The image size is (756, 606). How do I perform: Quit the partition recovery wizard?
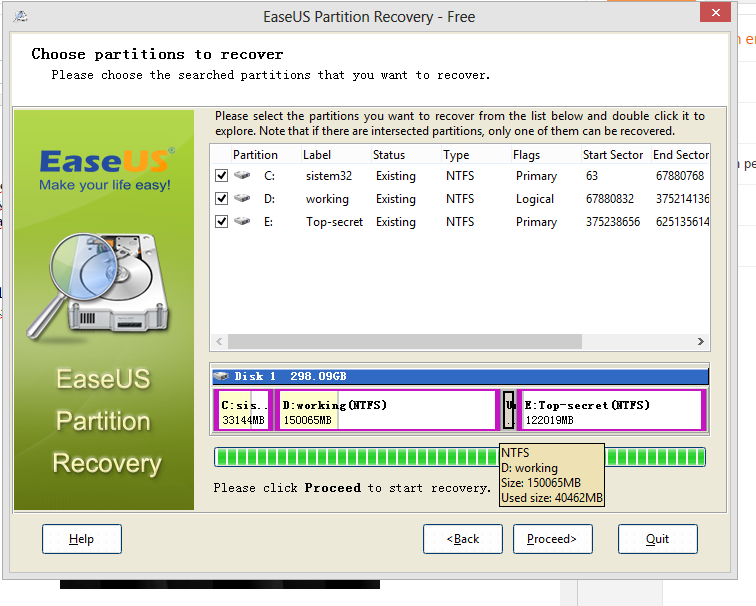point(658,539)
